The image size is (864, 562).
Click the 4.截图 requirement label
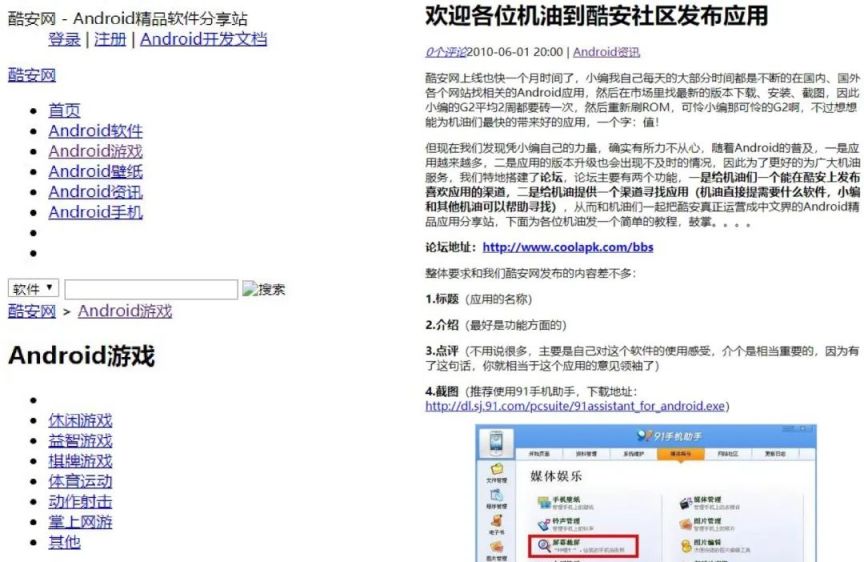[x=442, y=392]
